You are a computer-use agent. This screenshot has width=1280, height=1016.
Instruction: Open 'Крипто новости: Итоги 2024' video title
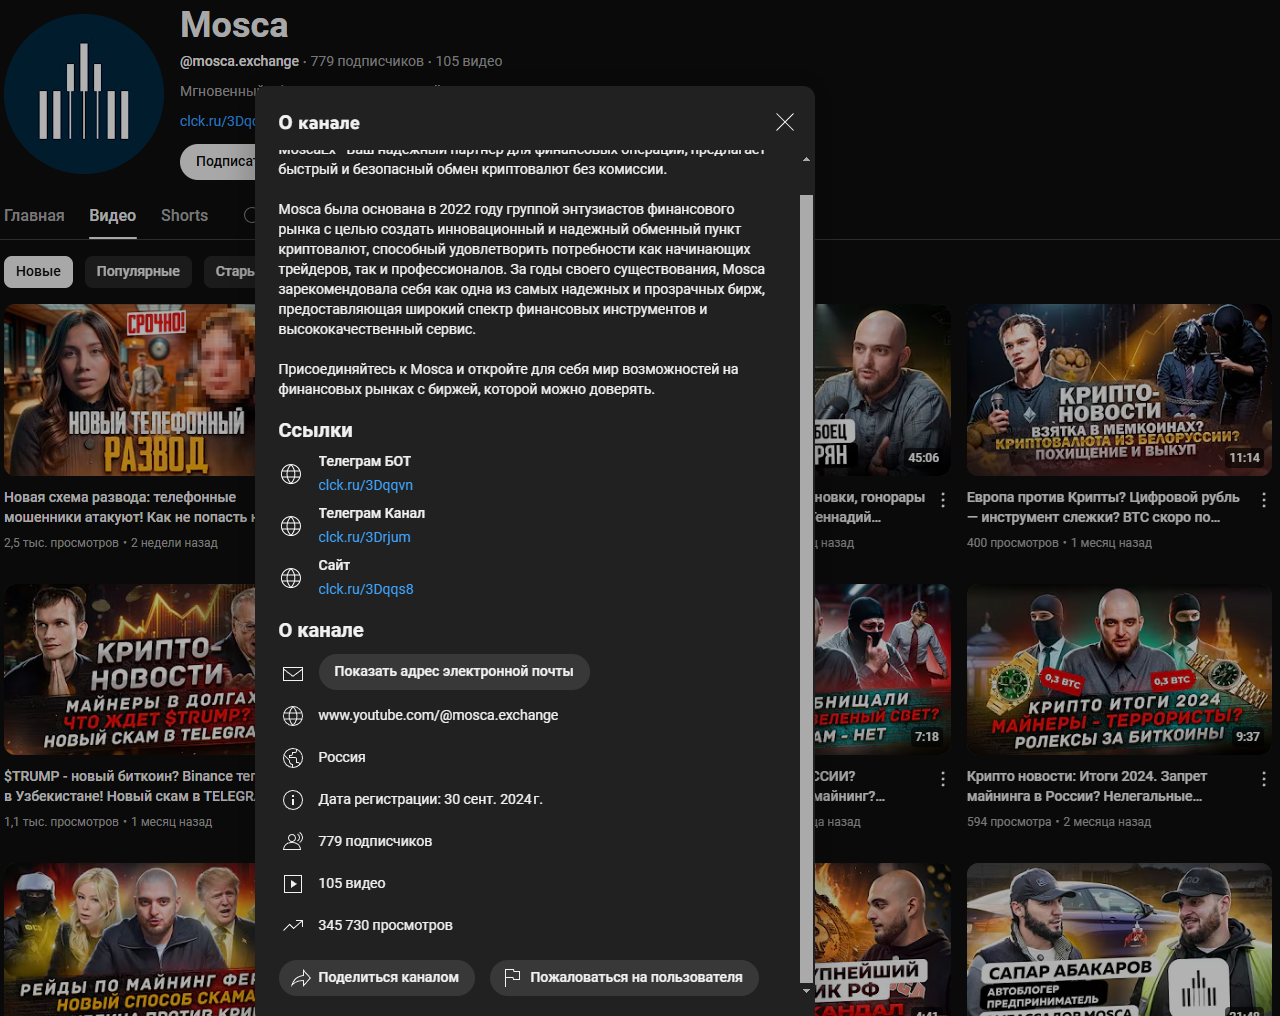[1087, 786]
